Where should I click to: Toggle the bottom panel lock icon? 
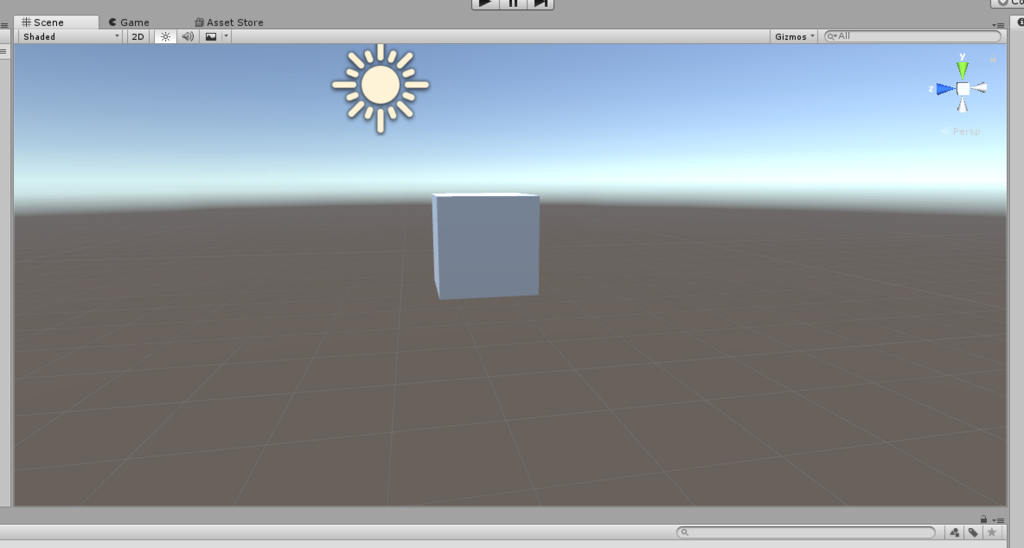pyautogui.click(x=984, y=519)
